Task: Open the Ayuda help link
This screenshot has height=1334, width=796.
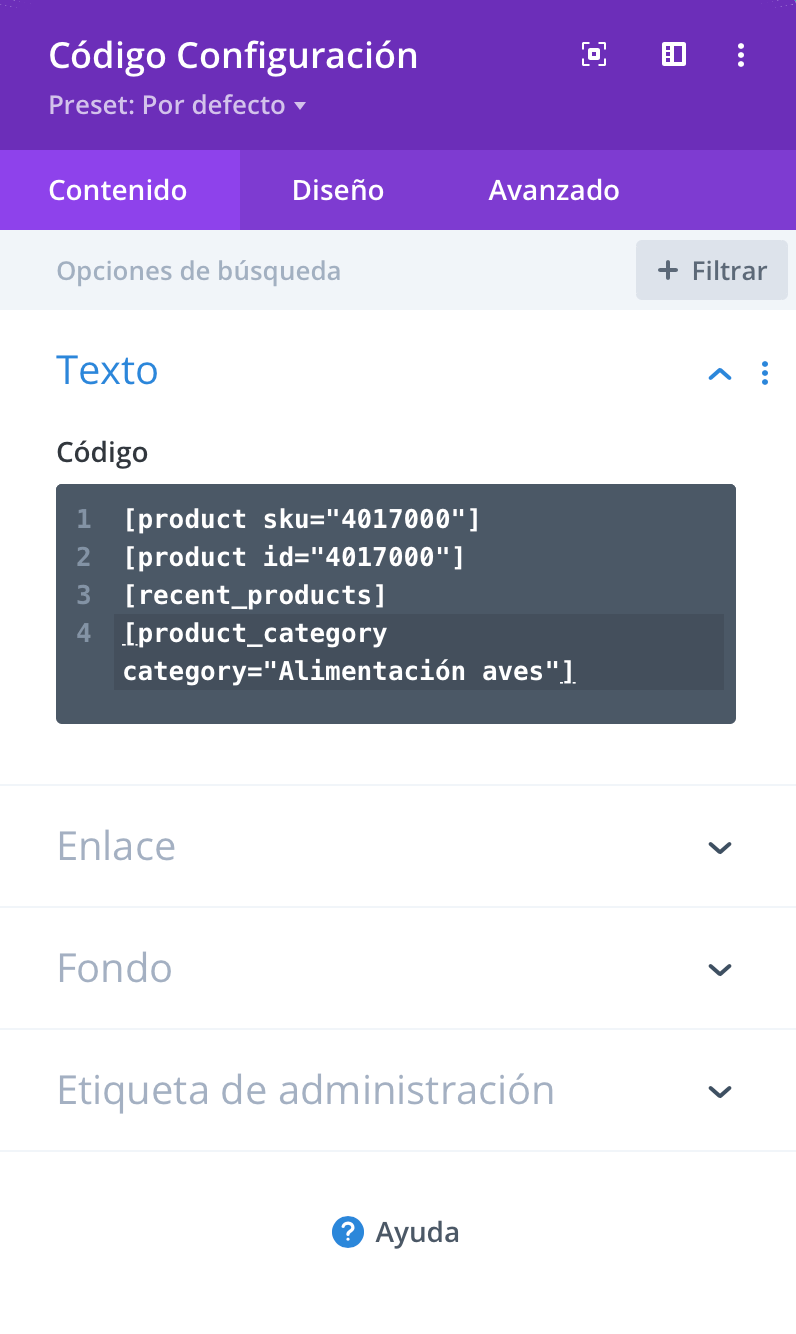Action: pyautogui.click(x=396, y=1232)
